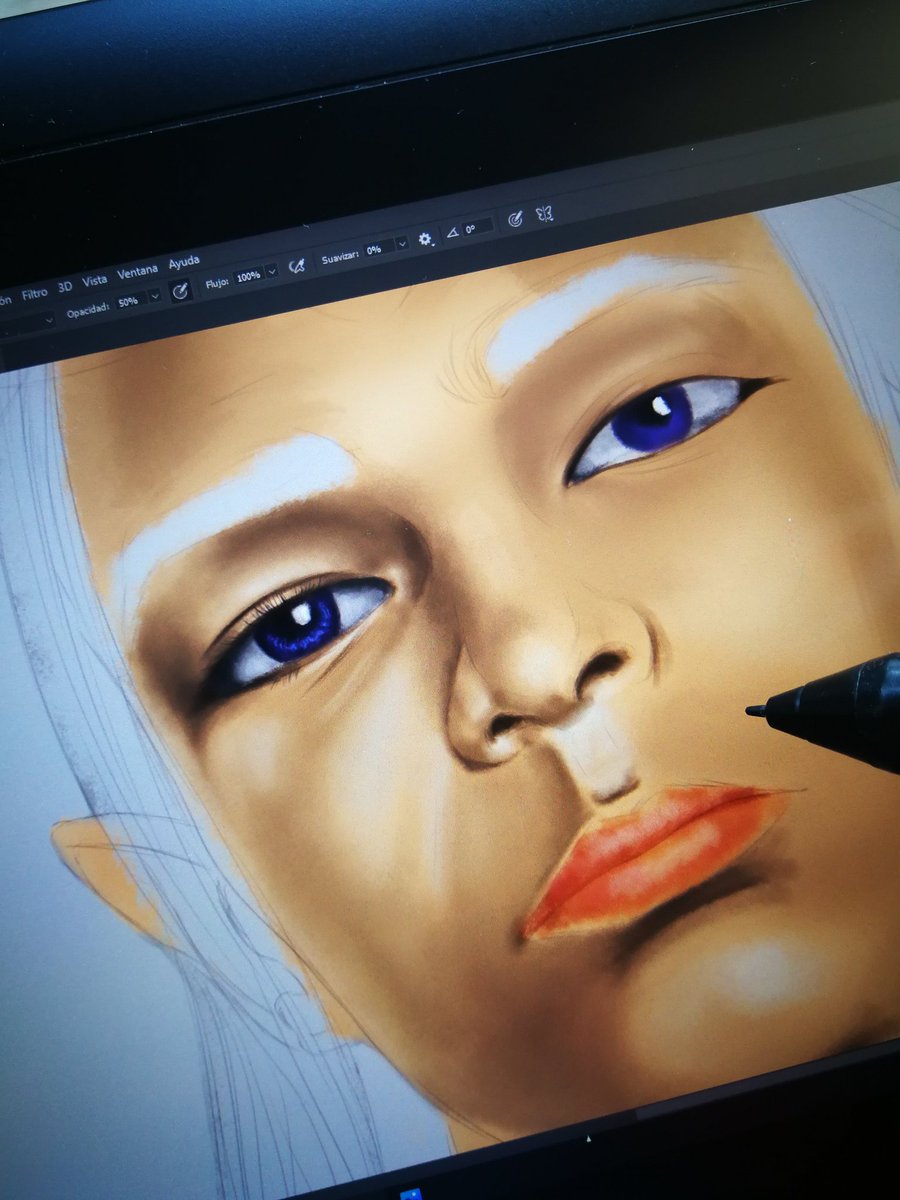900x1200 pixels.
Task: Toggle pen pressure for opacity icon
Action: pyautogui.click(x=181, y=290)
